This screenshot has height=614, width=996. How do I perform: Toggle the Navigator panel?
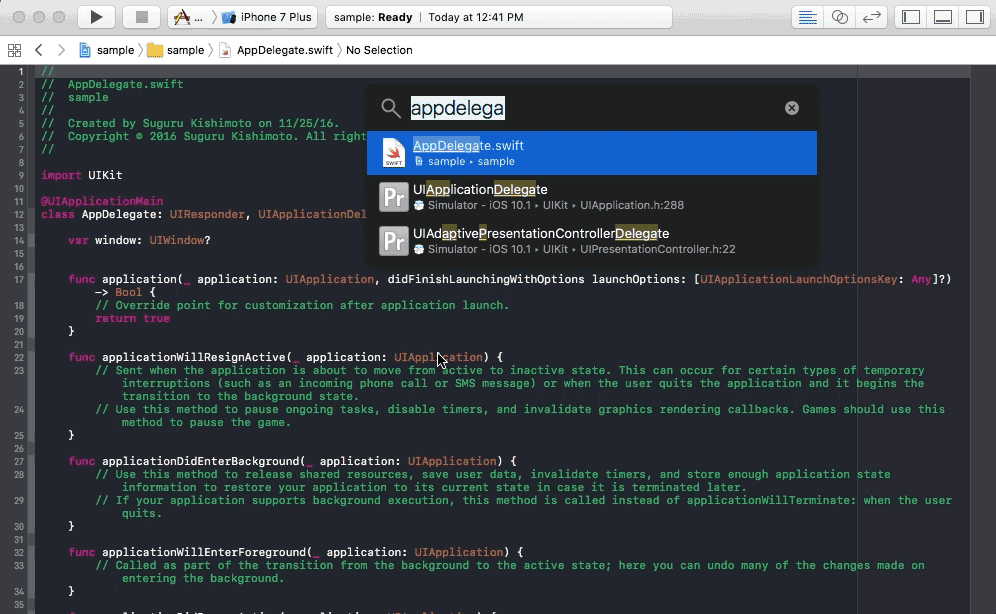[911, 17]
